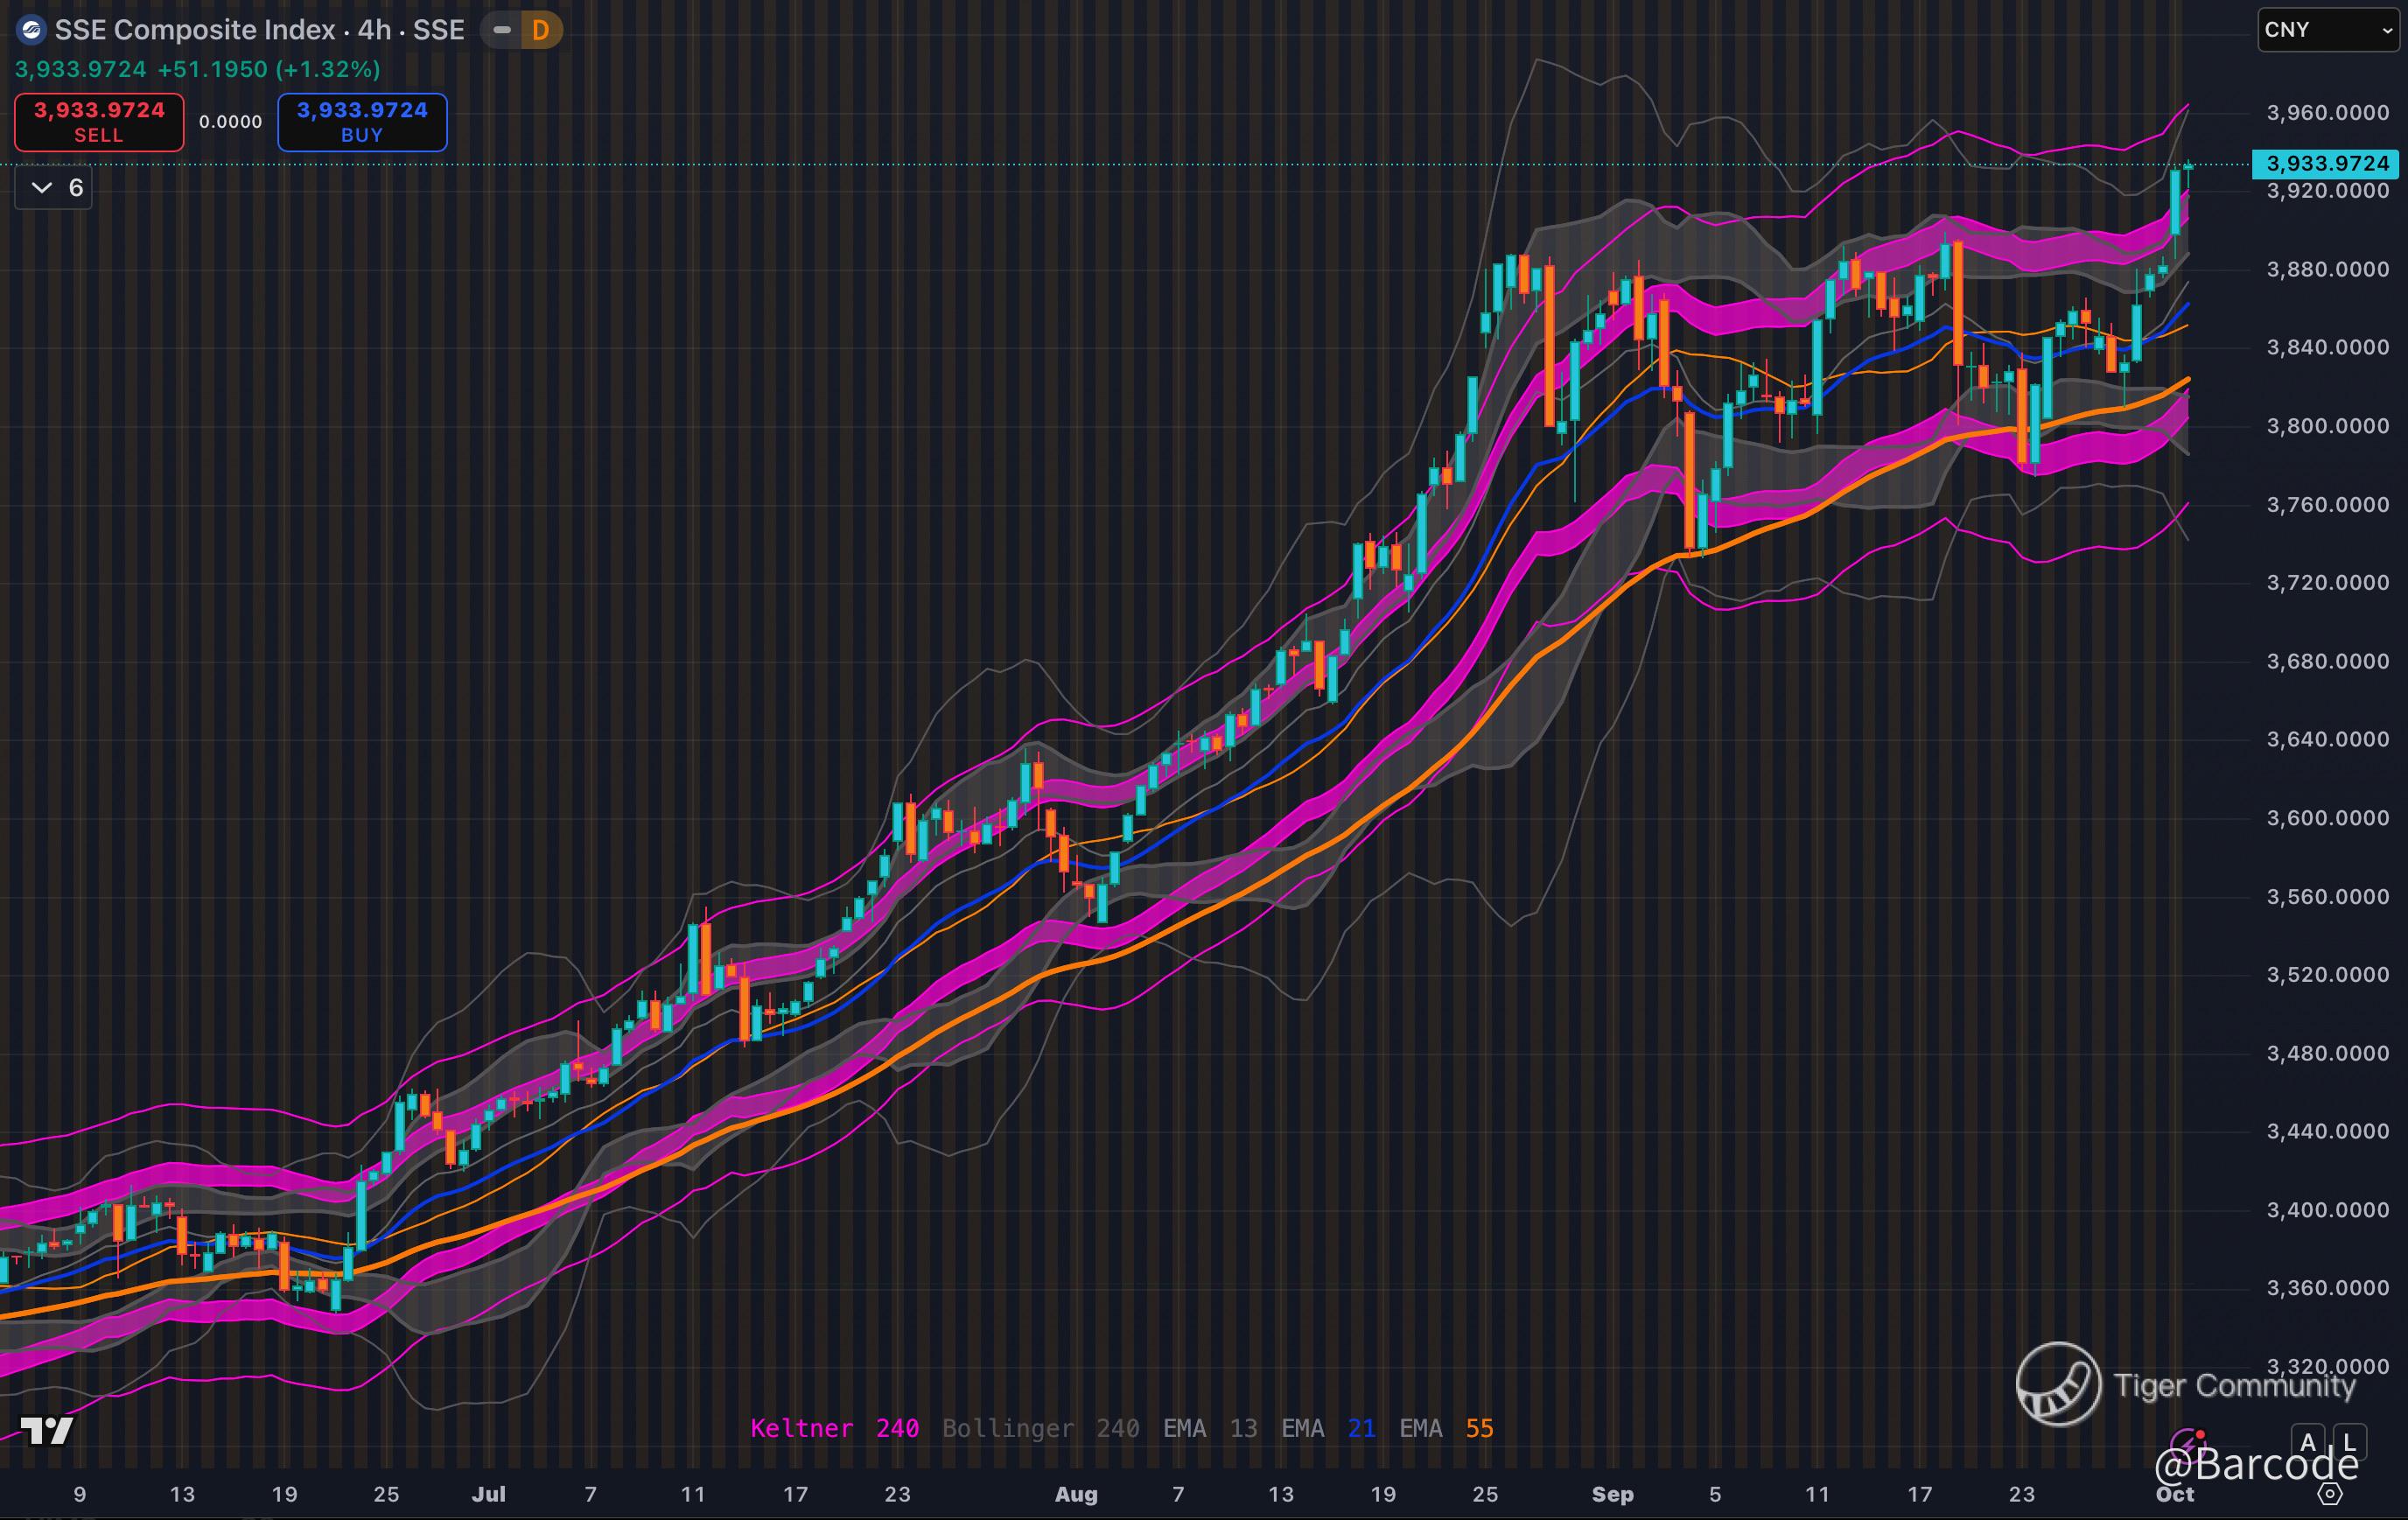
Task: Click the Keltner 240 indicator label
Action: coord(834,1428)
